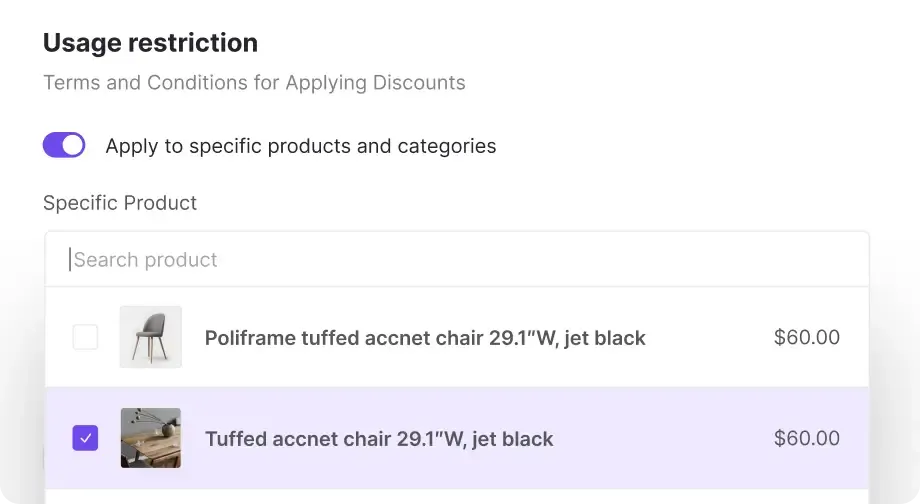The height and width of the screenshot is (504, 920).
Task: Click the 'Specific Product' field label
Action: [x=120, y=203]
